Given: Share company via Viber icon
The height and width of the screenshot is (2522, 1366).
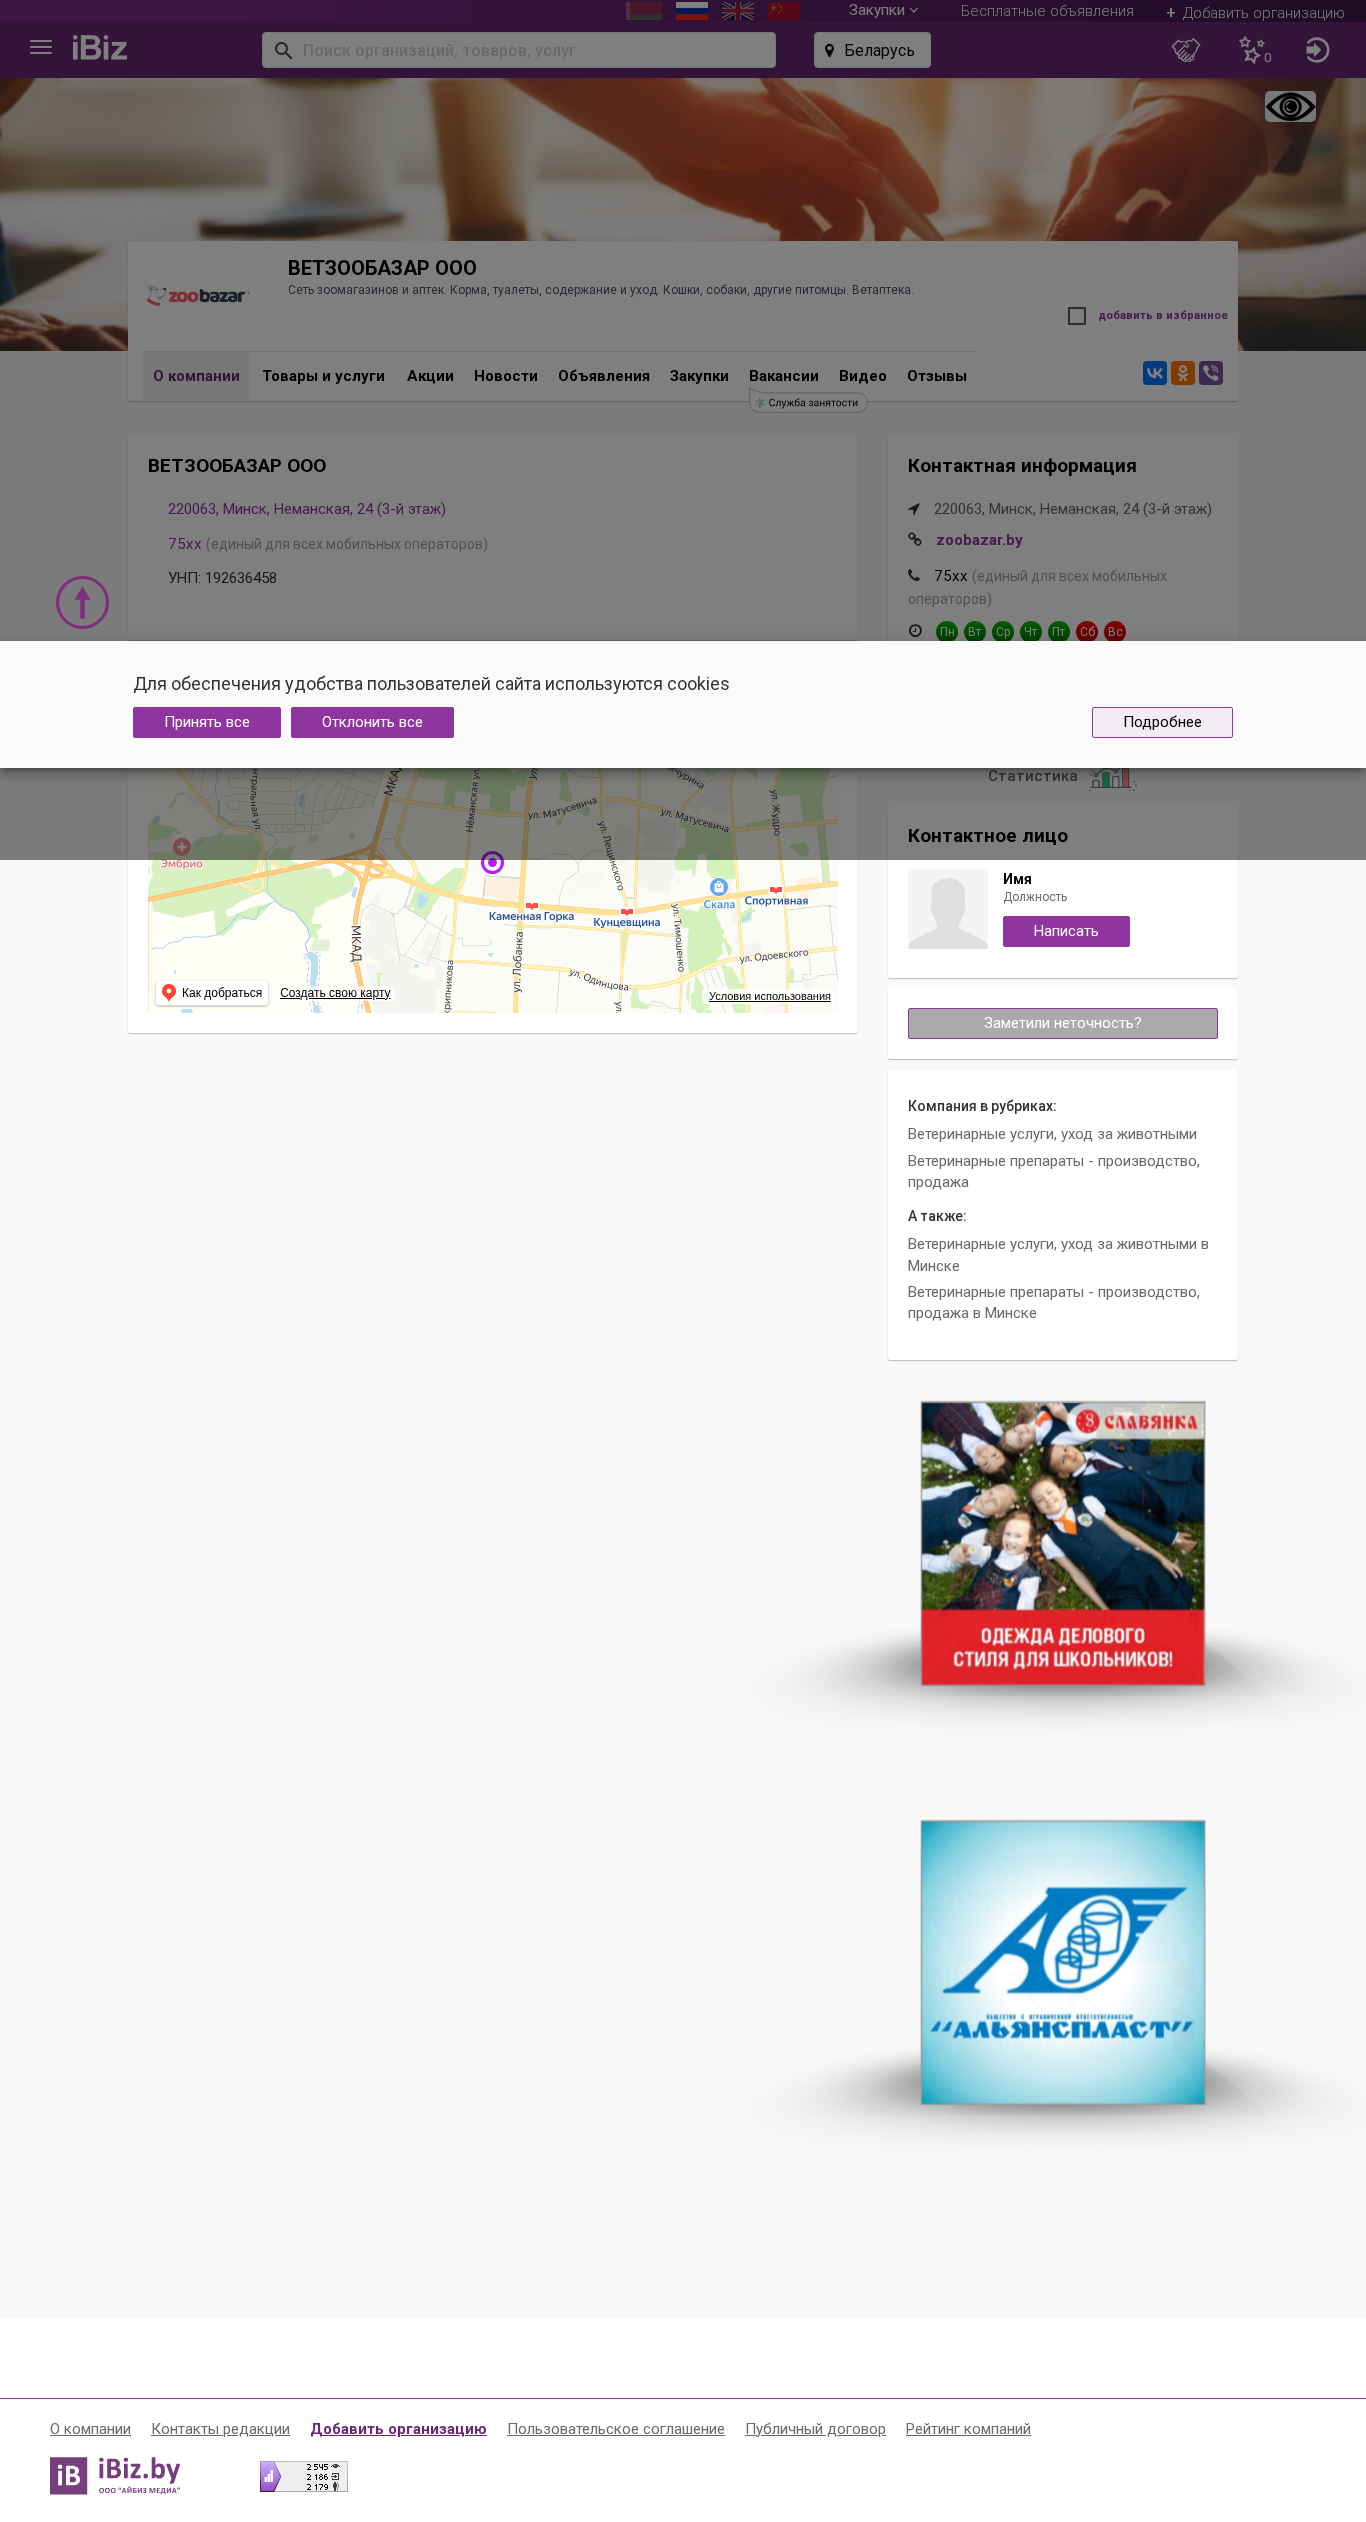Looking at the screenshot, I should pos(1211,373).
